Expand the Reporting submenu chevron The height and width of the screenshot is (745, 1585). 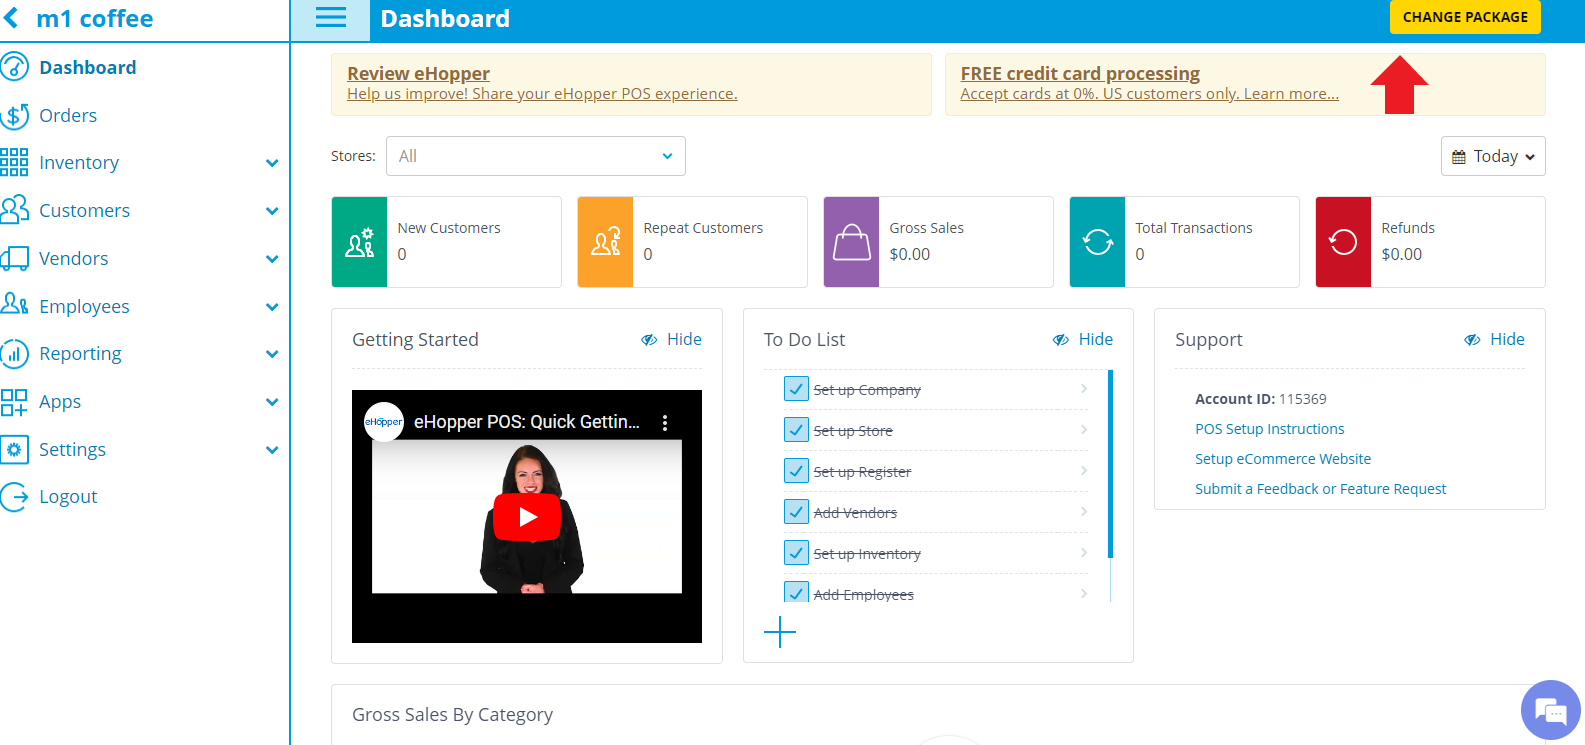[272, 354]
